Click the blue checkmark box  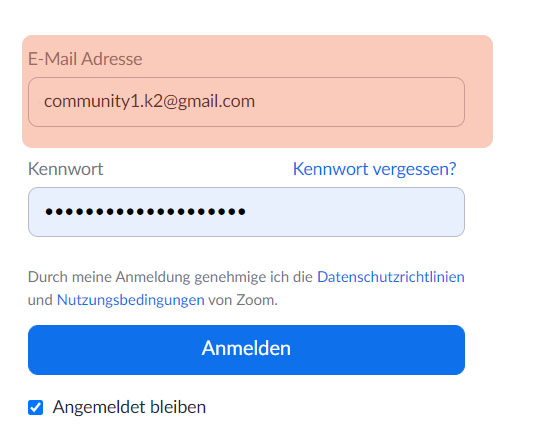(35, 407)
